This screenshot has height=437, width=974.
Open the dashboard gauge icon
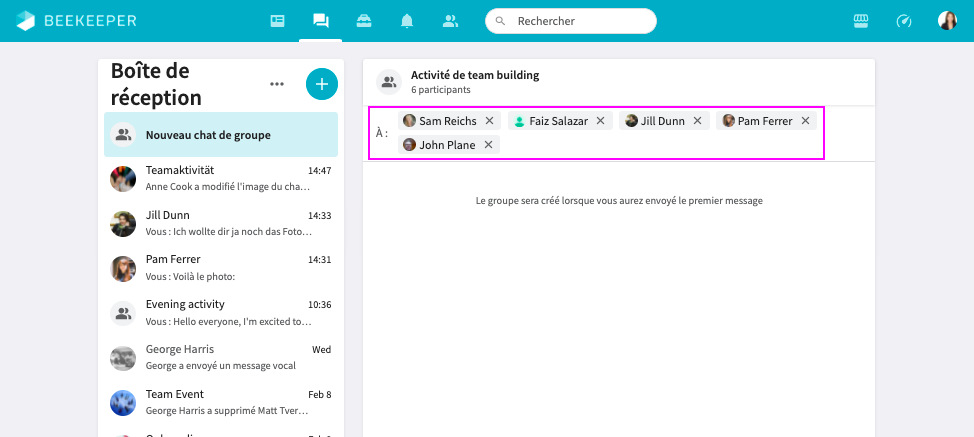904,21
